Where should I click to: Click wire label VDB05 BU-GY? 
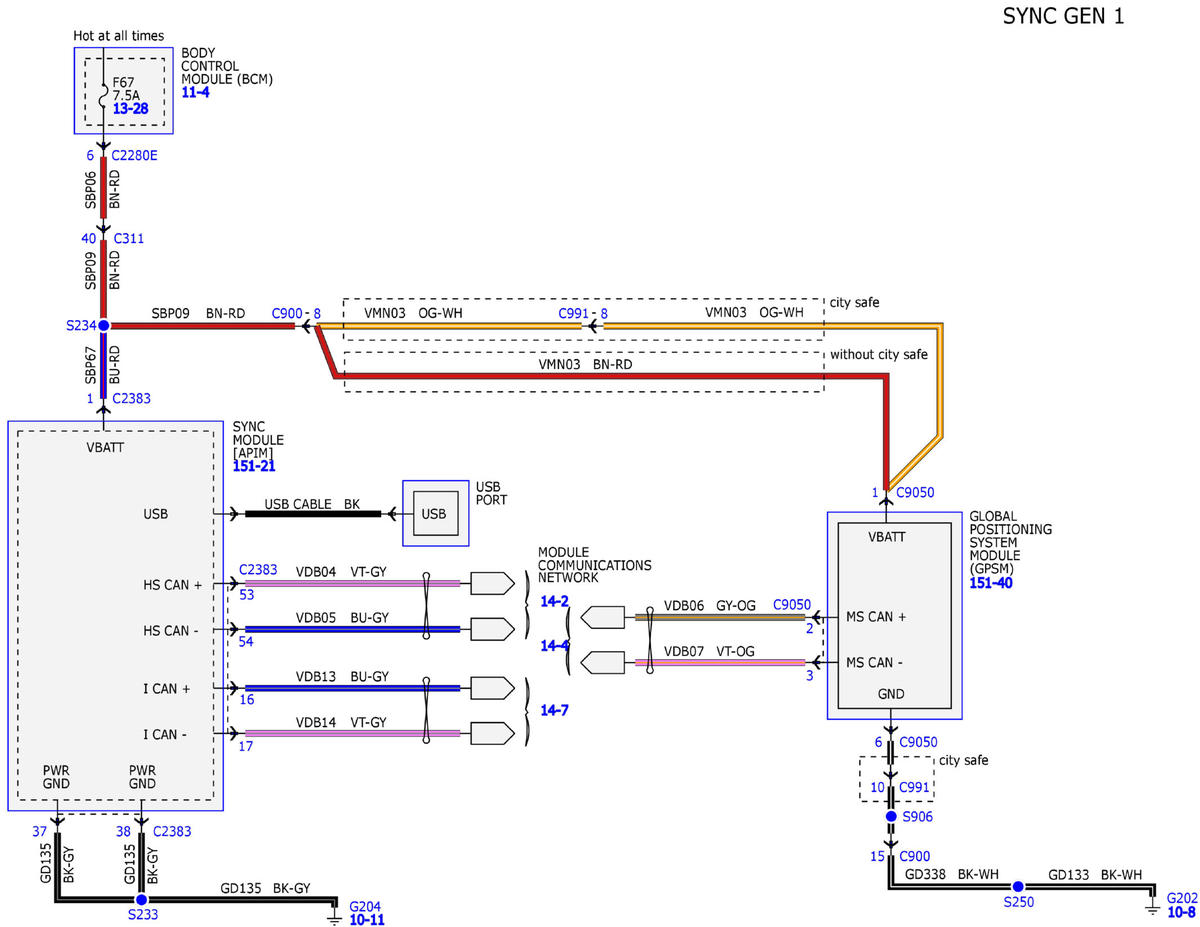click(342, 618)
